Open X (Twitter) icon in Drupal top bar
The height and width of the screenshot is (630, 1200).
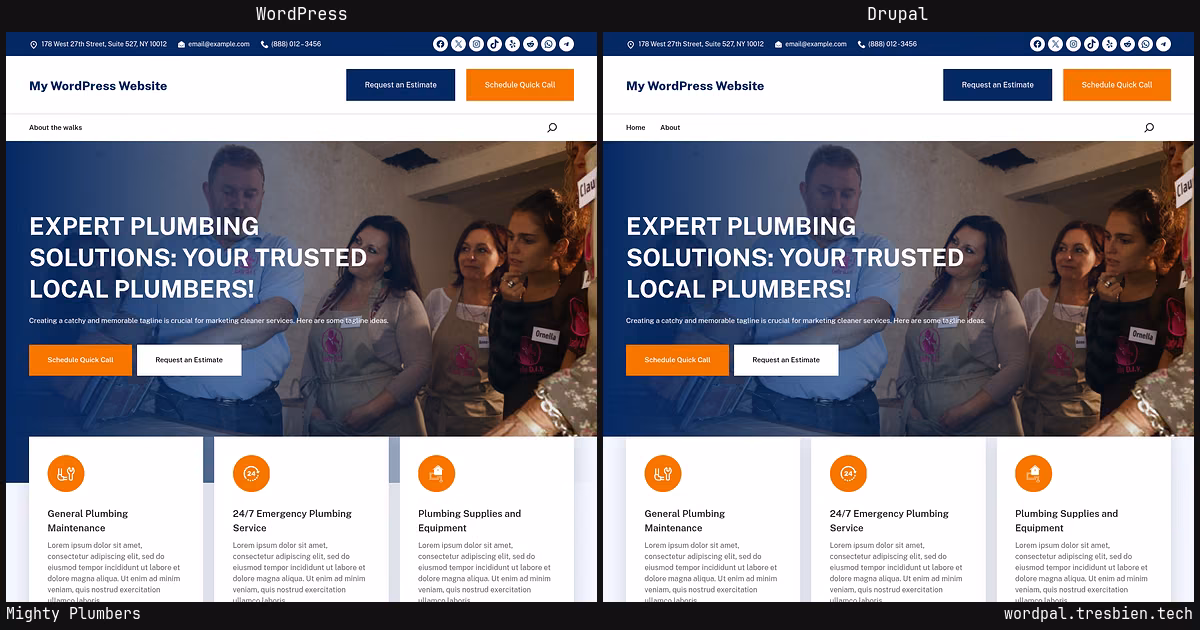pyautogui.click(x=1055, y=44)
